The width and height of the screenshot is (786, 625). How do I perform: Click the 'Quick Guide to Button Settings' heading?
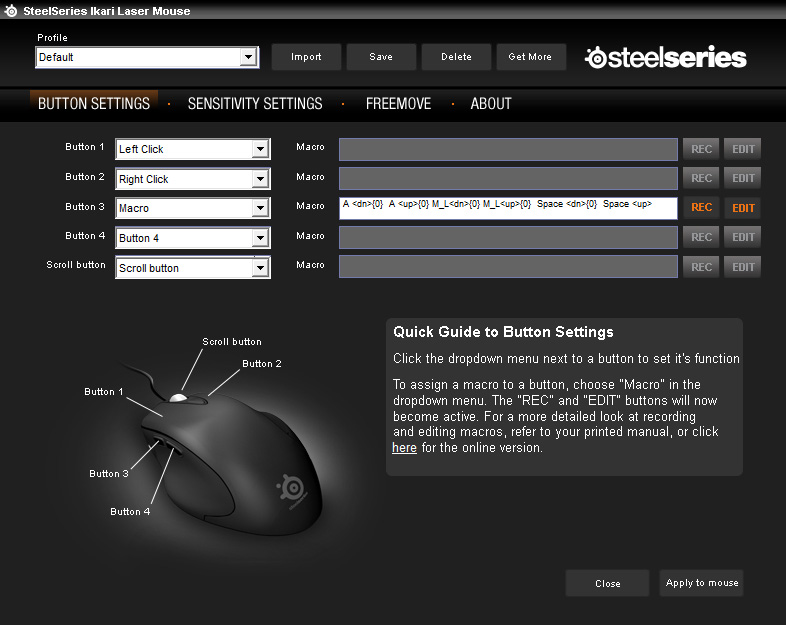tap(503, 332)
